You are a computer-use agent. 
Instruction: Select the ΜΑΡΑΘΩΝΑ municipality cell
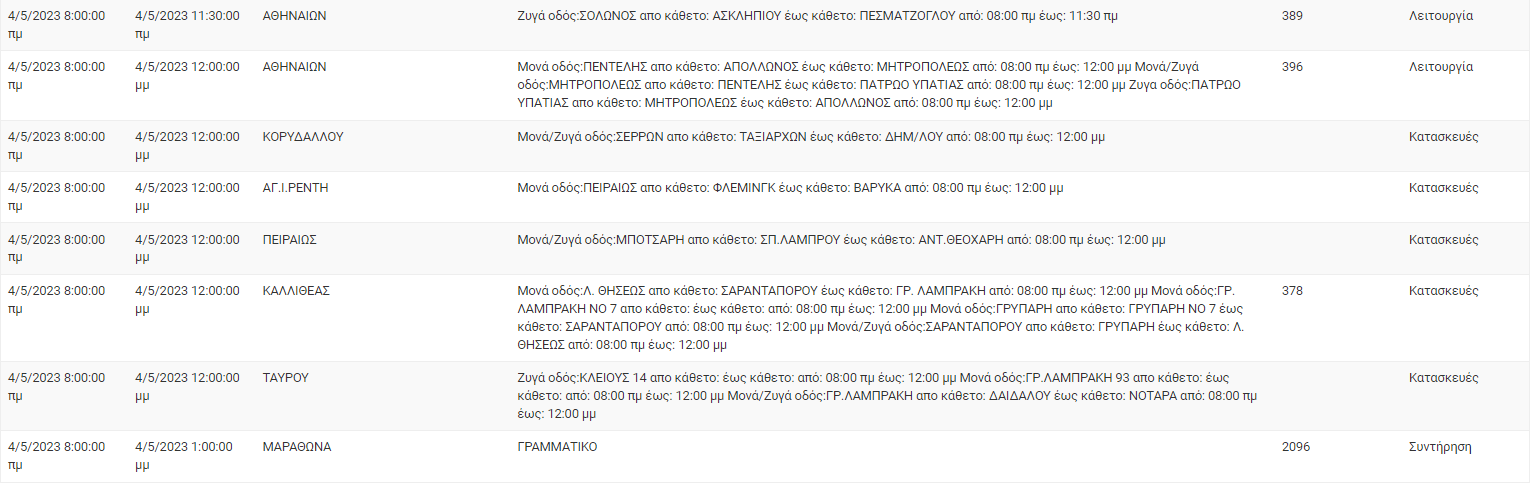pos(296,447)
